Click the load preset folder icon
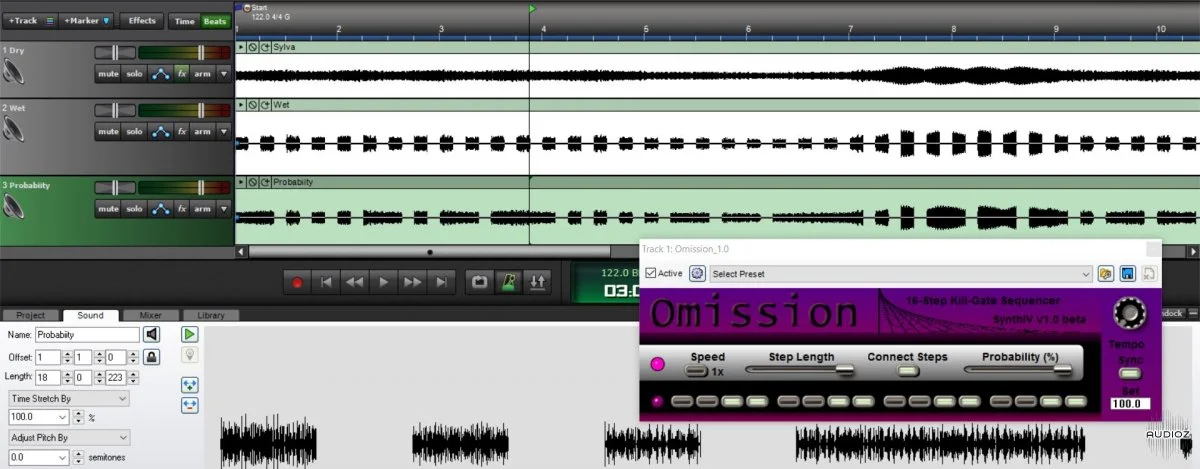1200x469 pixels. click(x=1106, y=273)
